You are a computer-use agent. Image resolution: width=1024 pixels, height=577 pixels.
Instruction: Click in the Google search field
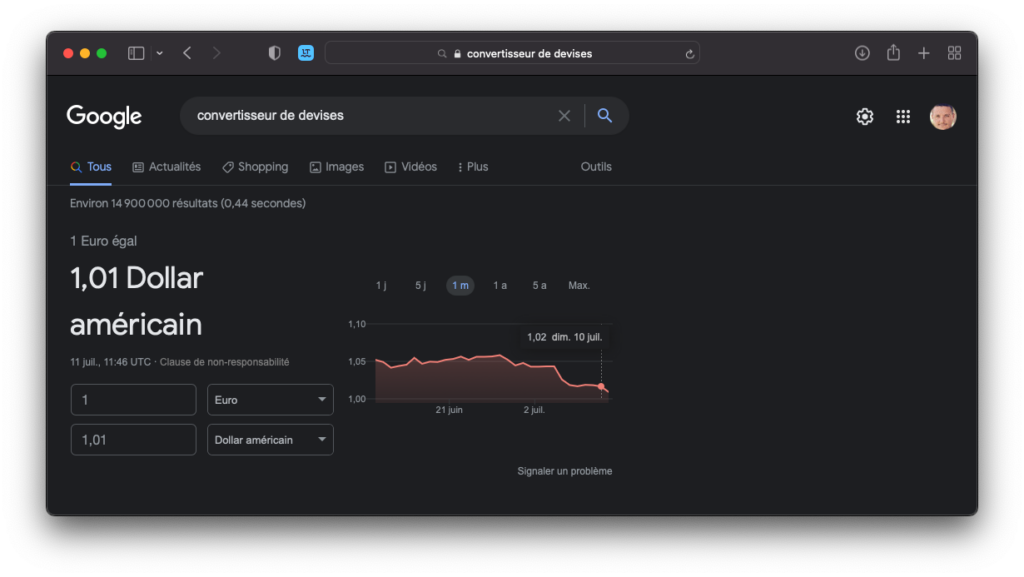coord(372,116)
